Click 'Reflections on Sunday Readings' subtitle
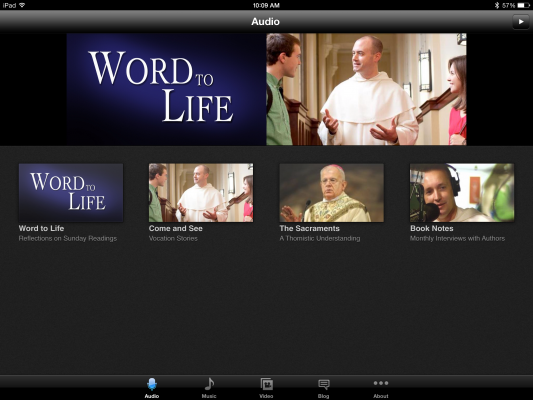Image resolution: width=533 pixels, height=400 pixels. [x=68, y=238]
